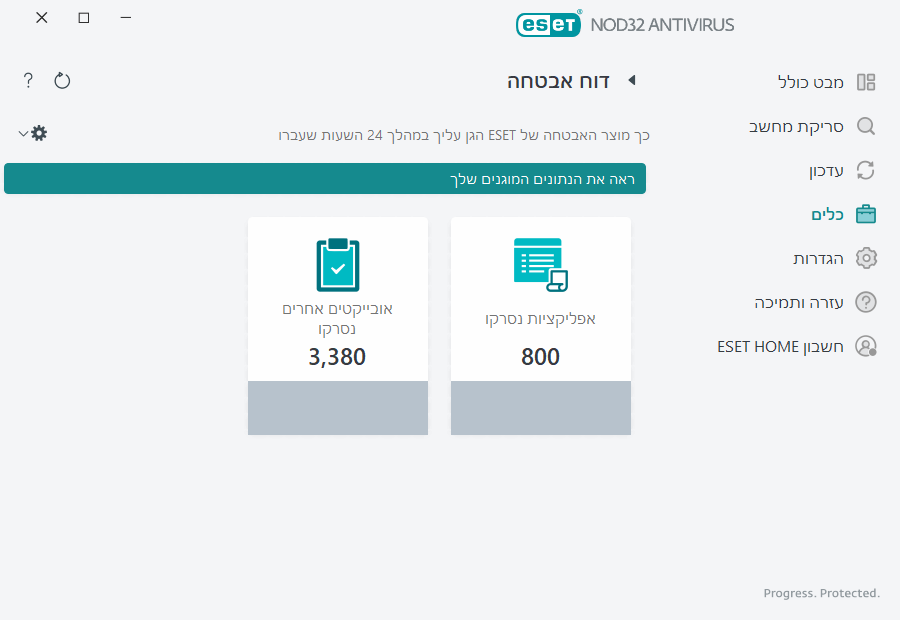Click the Tools briefcase icon
This screenshot has width=900, height=620.
pos(866,214)
